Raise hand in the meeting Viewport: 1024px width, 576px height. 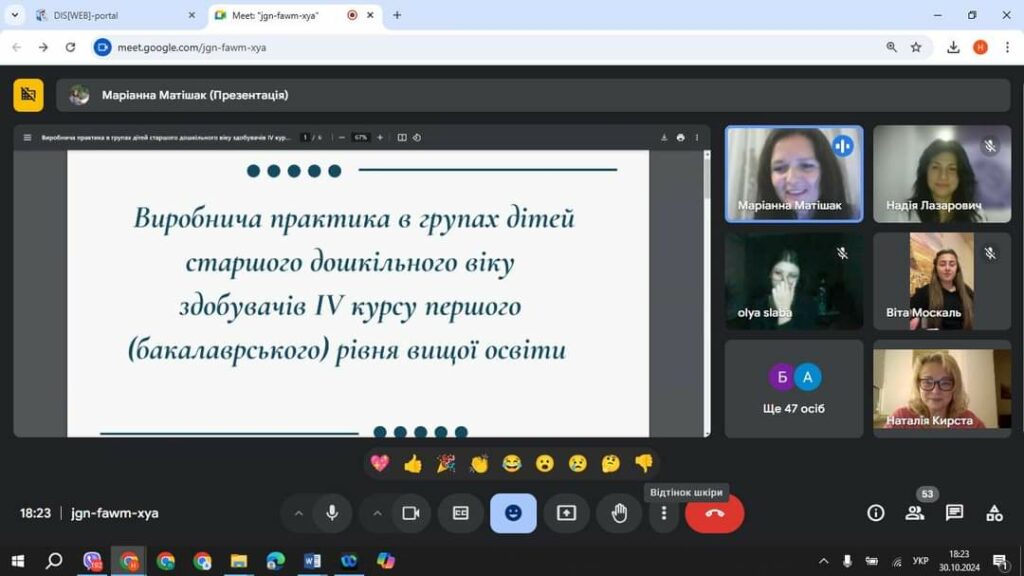click(619, 513)
